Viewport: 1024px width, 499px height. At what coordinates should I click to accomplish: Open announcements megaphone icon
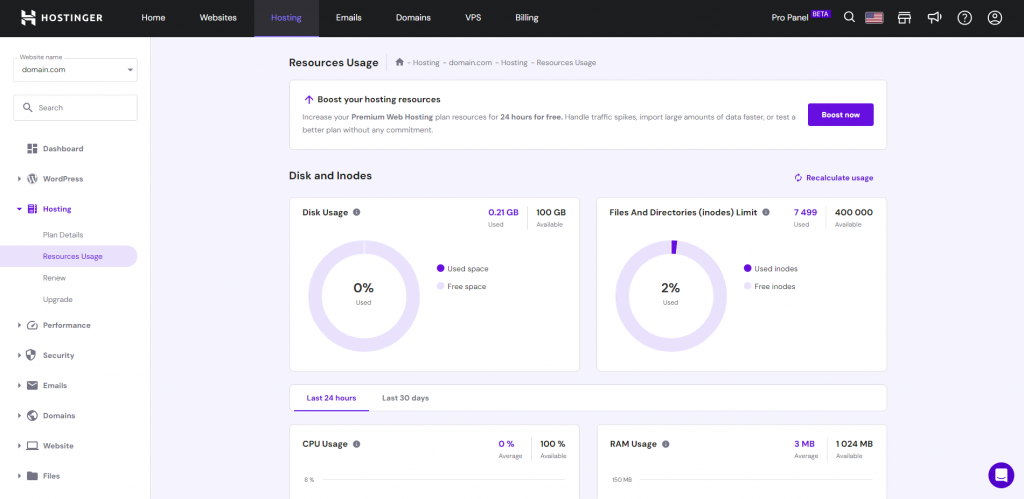point(935,18)
